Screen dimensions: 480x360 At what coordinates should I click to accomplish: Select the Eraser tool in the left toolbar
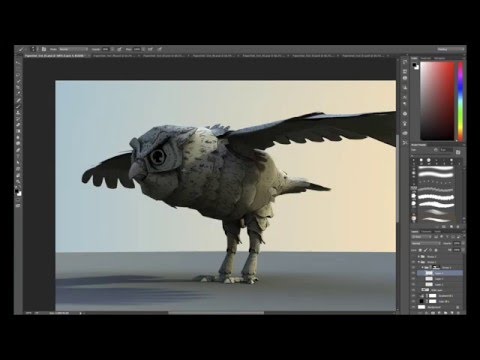(x=19, y=125)
